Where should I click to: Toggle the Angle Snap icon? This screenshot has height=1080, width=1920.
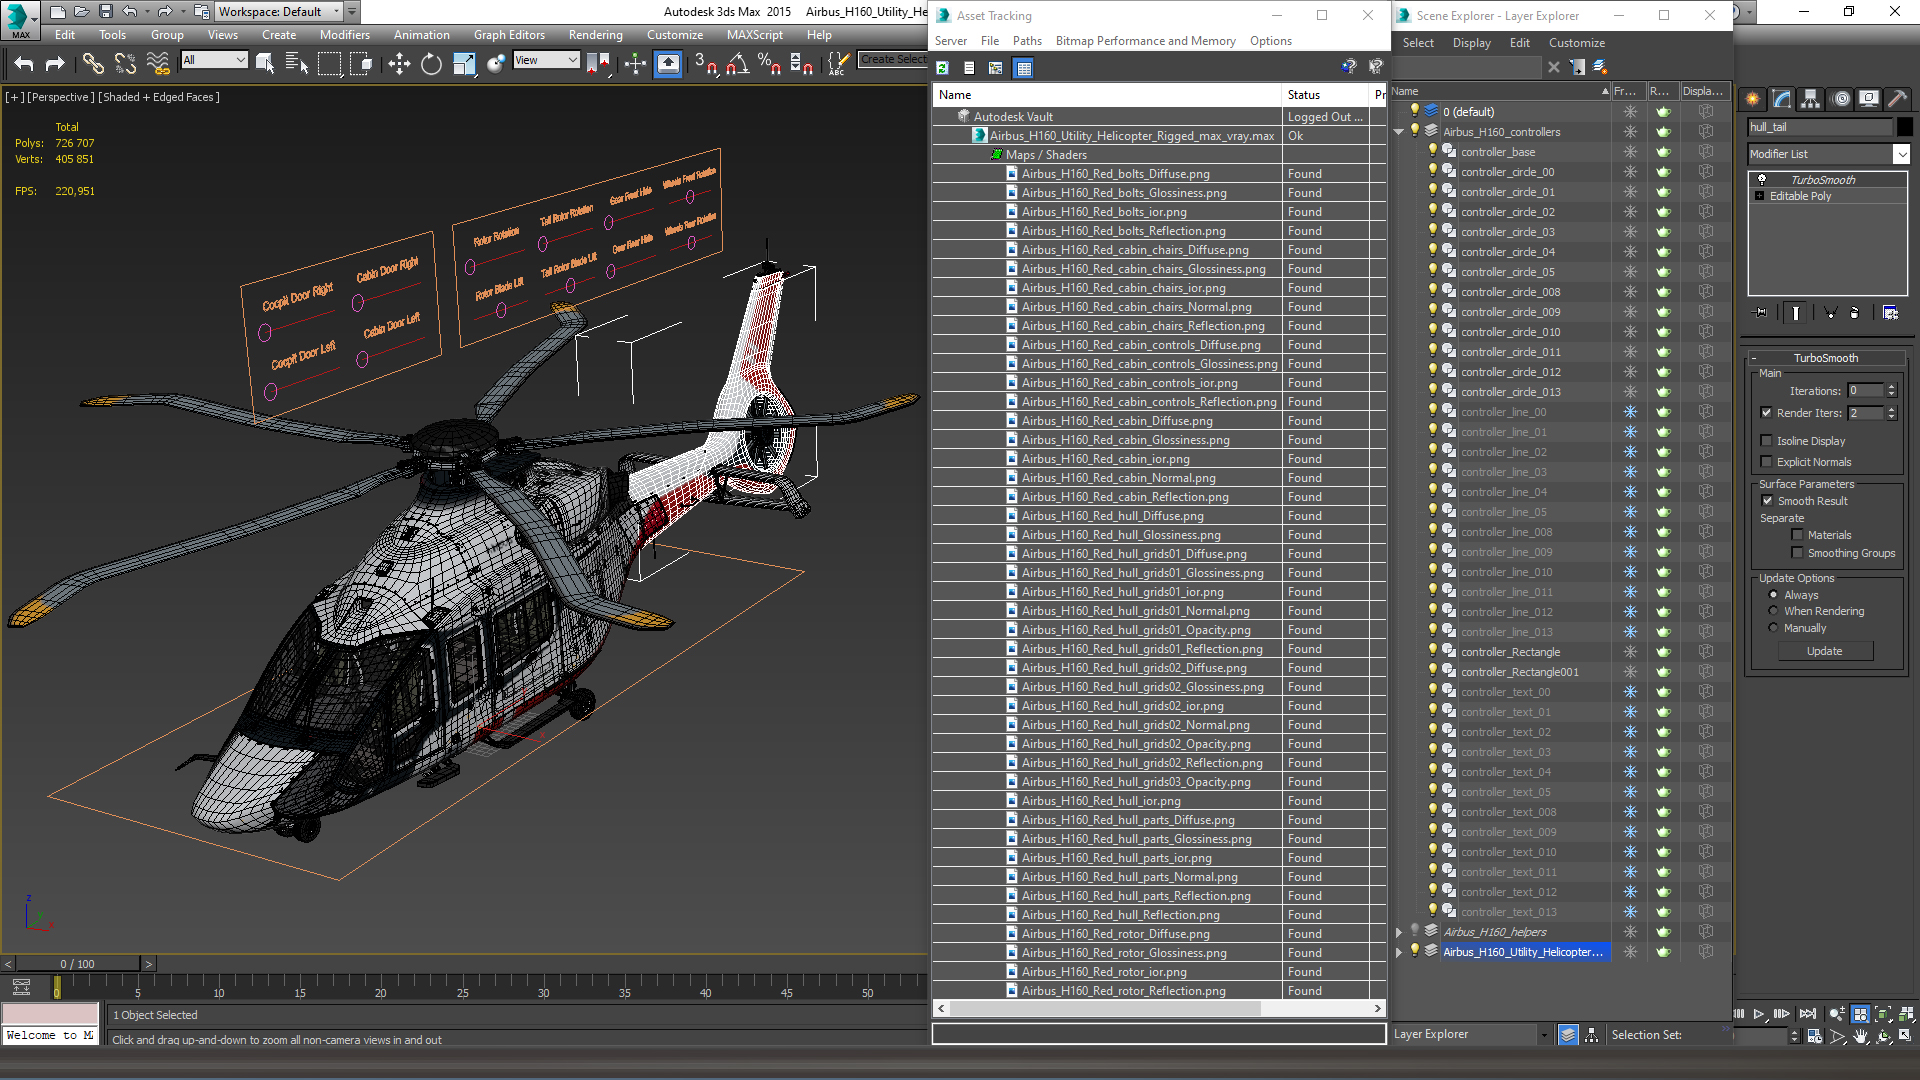click(x=738, y=64)
